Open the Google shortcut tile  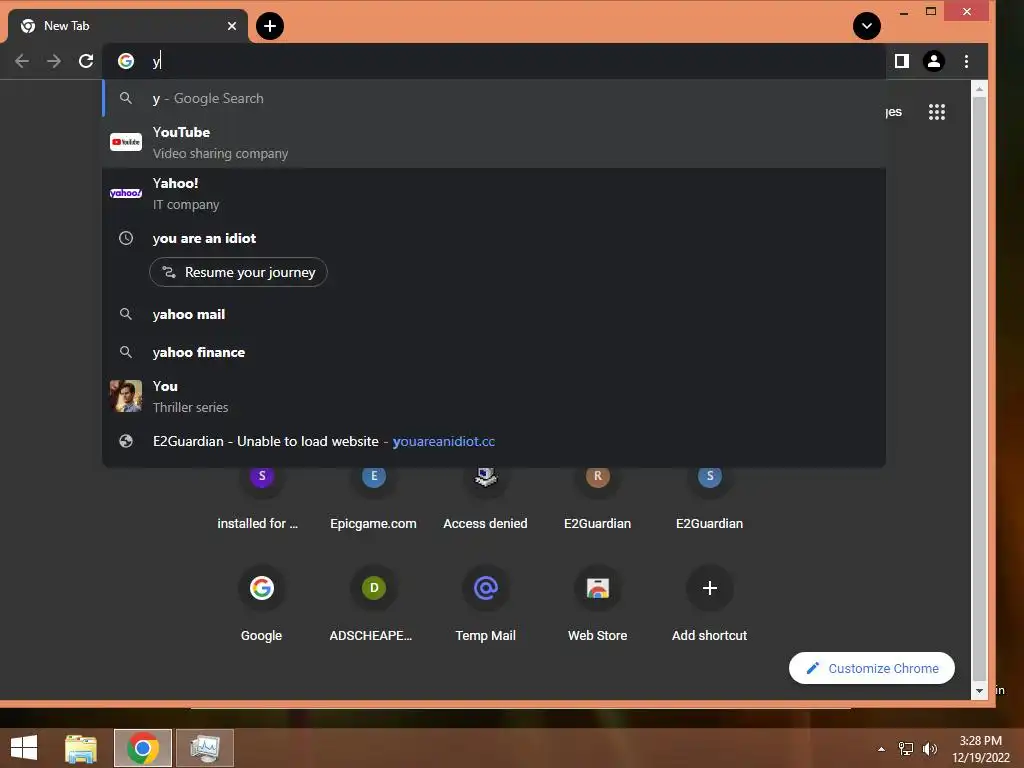[261, 603]
